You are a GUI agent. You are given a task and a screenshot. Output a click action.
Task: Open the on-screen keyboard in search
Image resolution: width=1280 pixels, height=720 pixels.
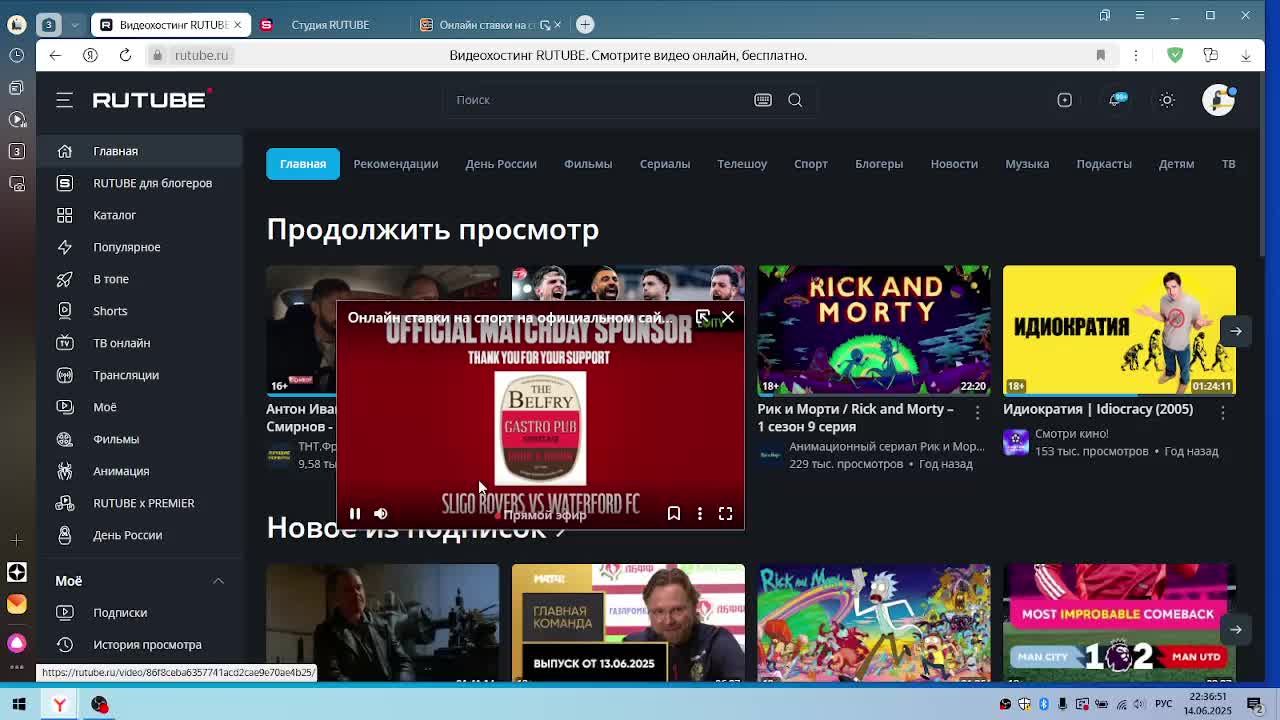pos(763,100)
